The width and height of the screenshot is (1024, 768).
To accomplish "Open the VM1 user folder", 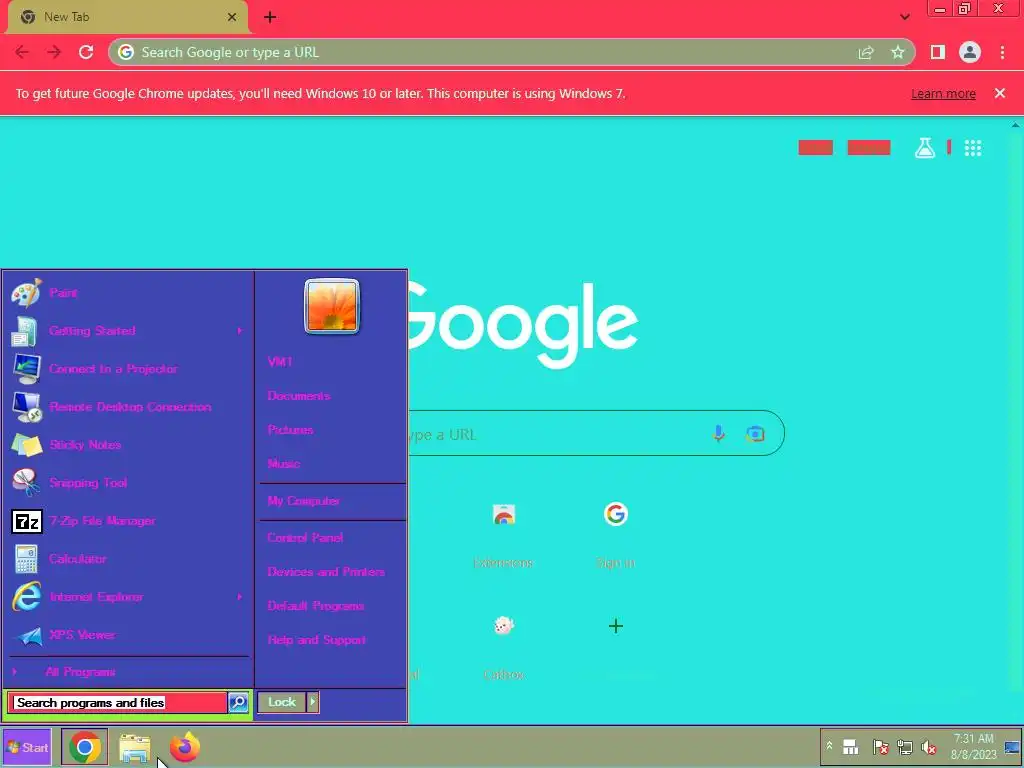I will click(x=280, y=361).
